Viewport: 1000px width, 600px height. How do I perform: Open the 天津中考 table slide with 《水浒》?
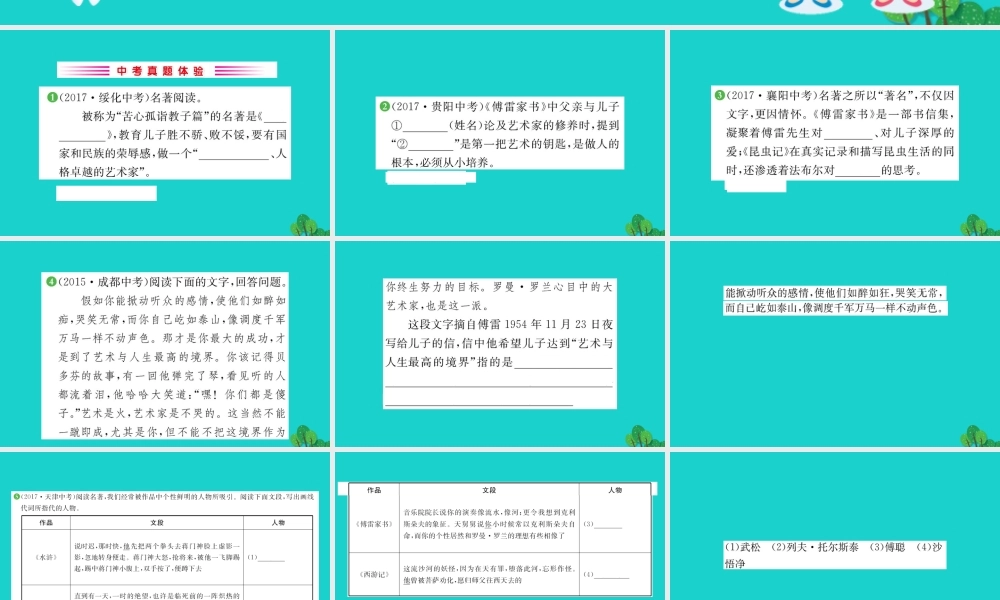point(165,526)
